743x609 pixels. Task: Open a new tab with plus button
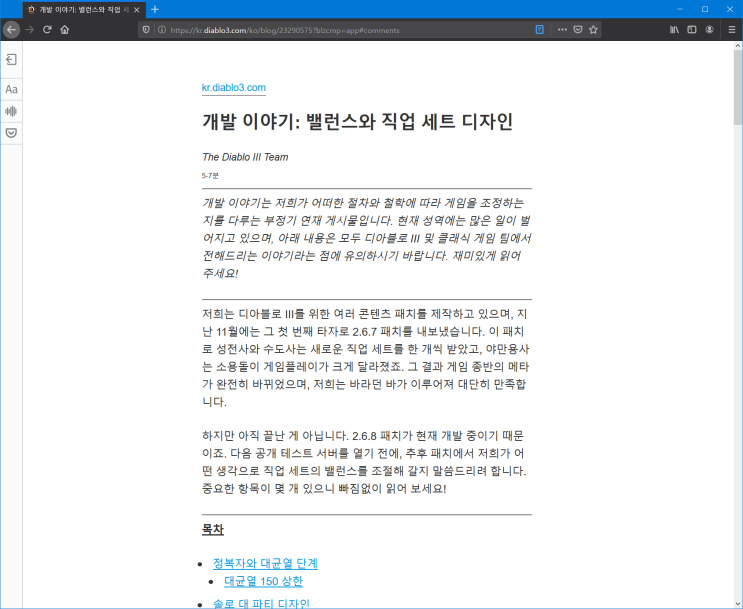(155, 9)
